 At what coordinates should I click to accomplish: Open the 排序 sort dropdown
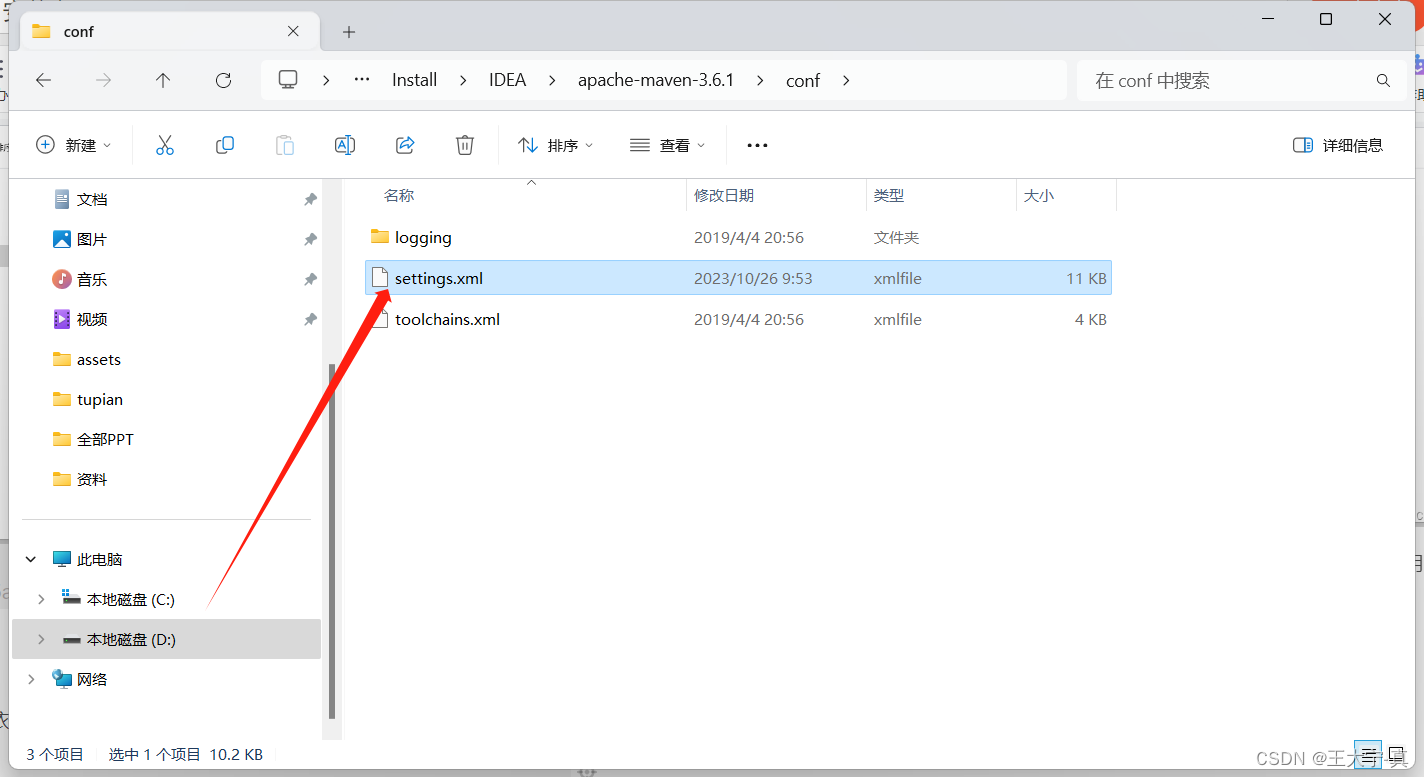coord(554,145)
